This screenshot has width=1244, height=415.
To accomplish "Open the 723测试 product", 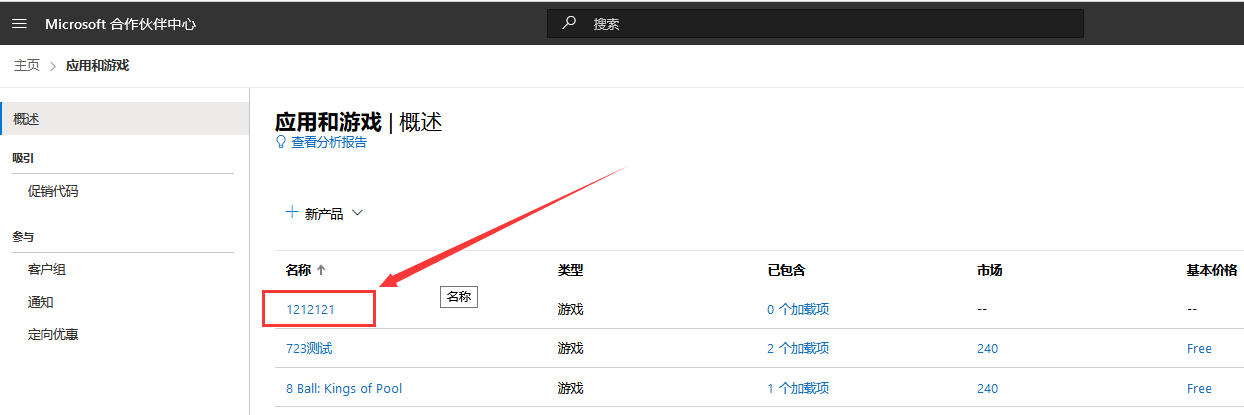I will click(x=309, y=349).
